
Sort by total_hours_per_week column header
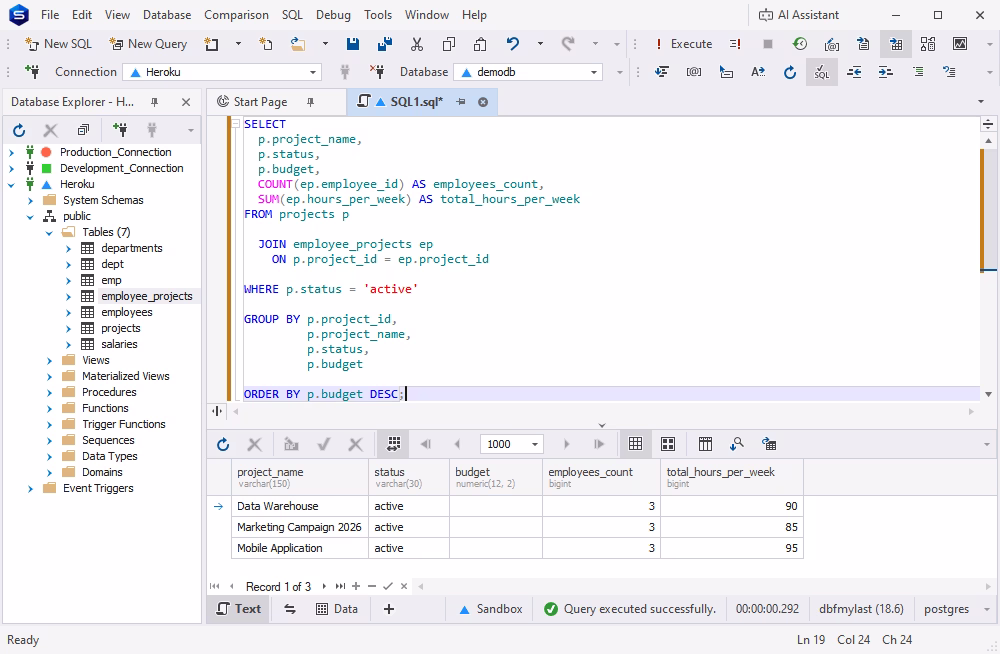[x=732, y=477]
